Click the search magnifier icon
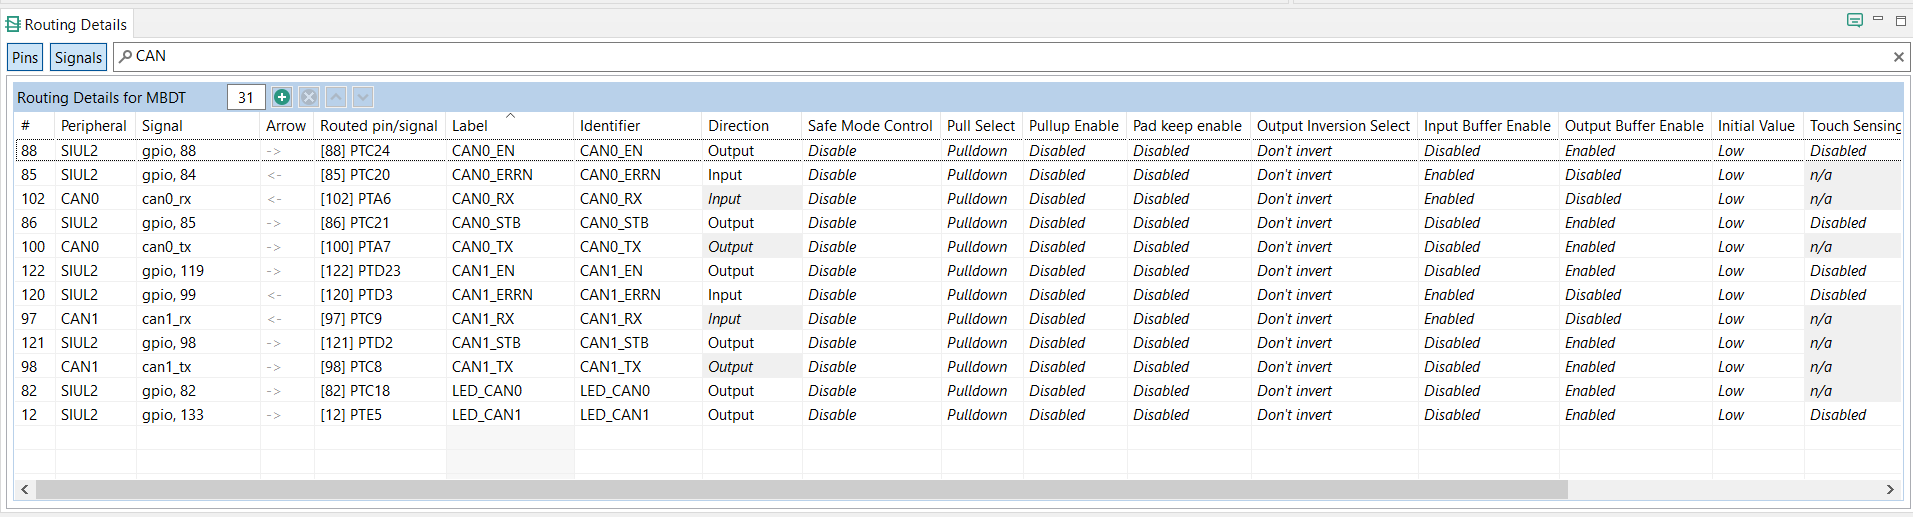This screenshot has height=517, width=1913. 125,57
